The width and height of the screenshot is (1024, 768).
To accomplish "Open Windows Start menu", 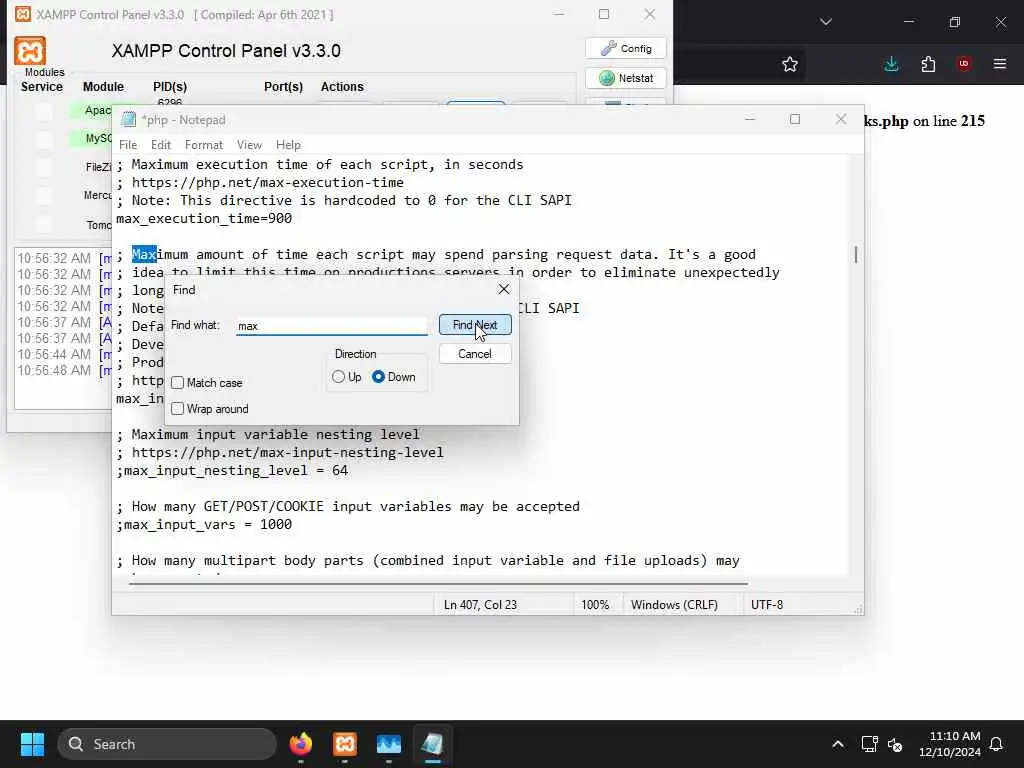I will (x=32, y=744).
